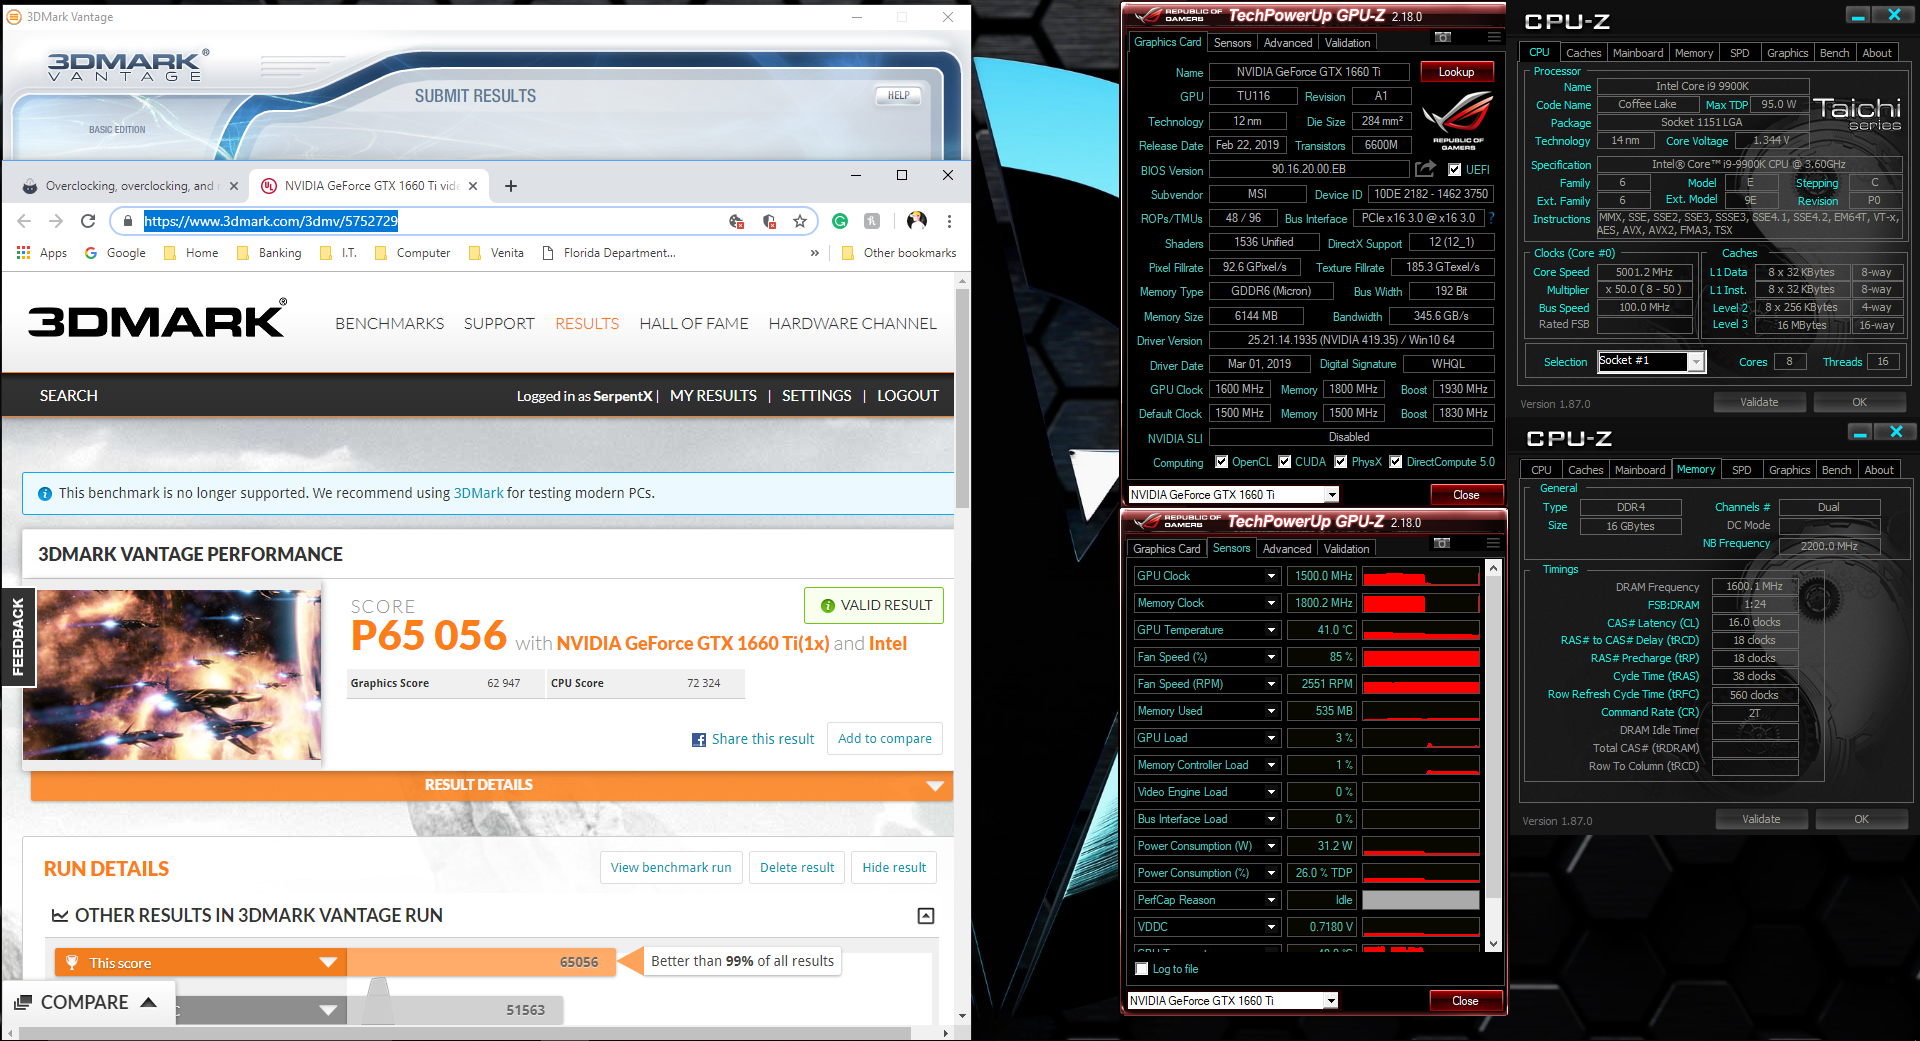
Task: Click the Vantage space battle result thumbnail
Action: pos(173,675)
